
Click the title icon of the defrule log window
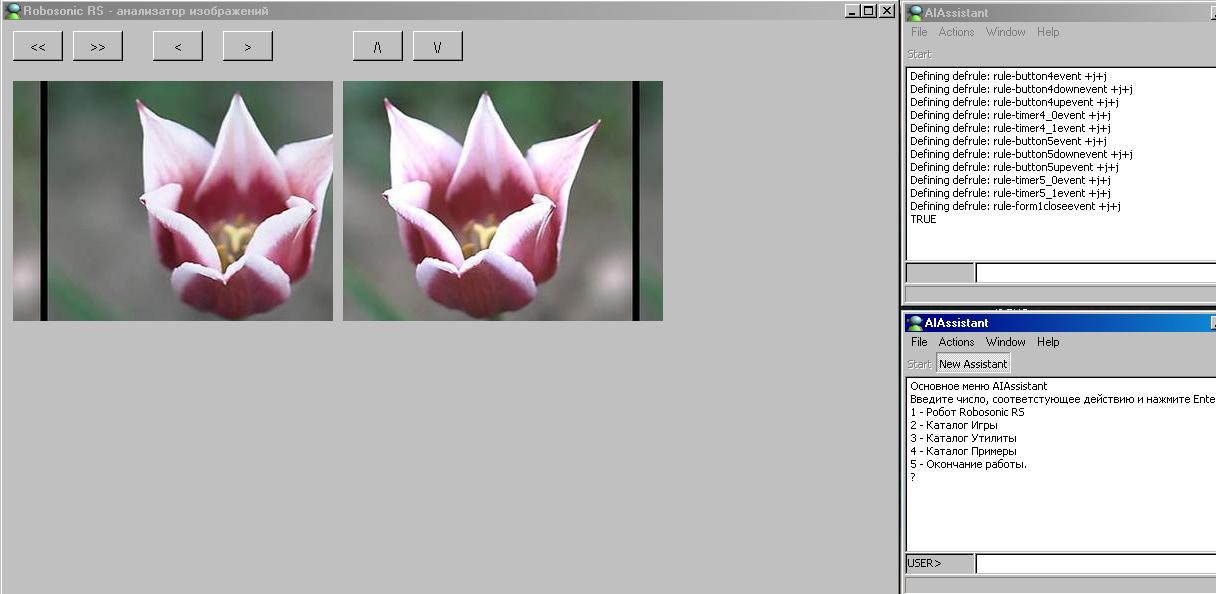pos(915,13)
